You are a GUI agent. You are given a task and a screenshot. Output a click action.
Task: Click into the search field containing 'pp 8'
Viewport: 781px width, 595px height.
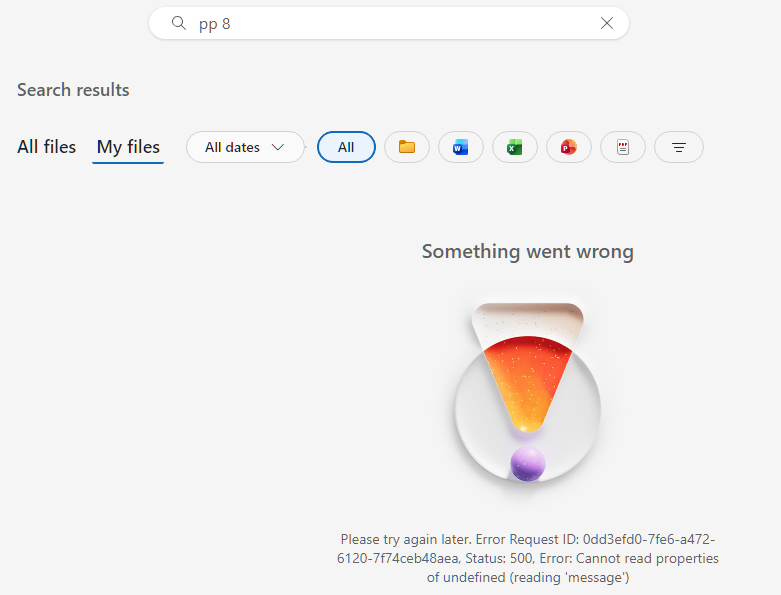point(389,23)
